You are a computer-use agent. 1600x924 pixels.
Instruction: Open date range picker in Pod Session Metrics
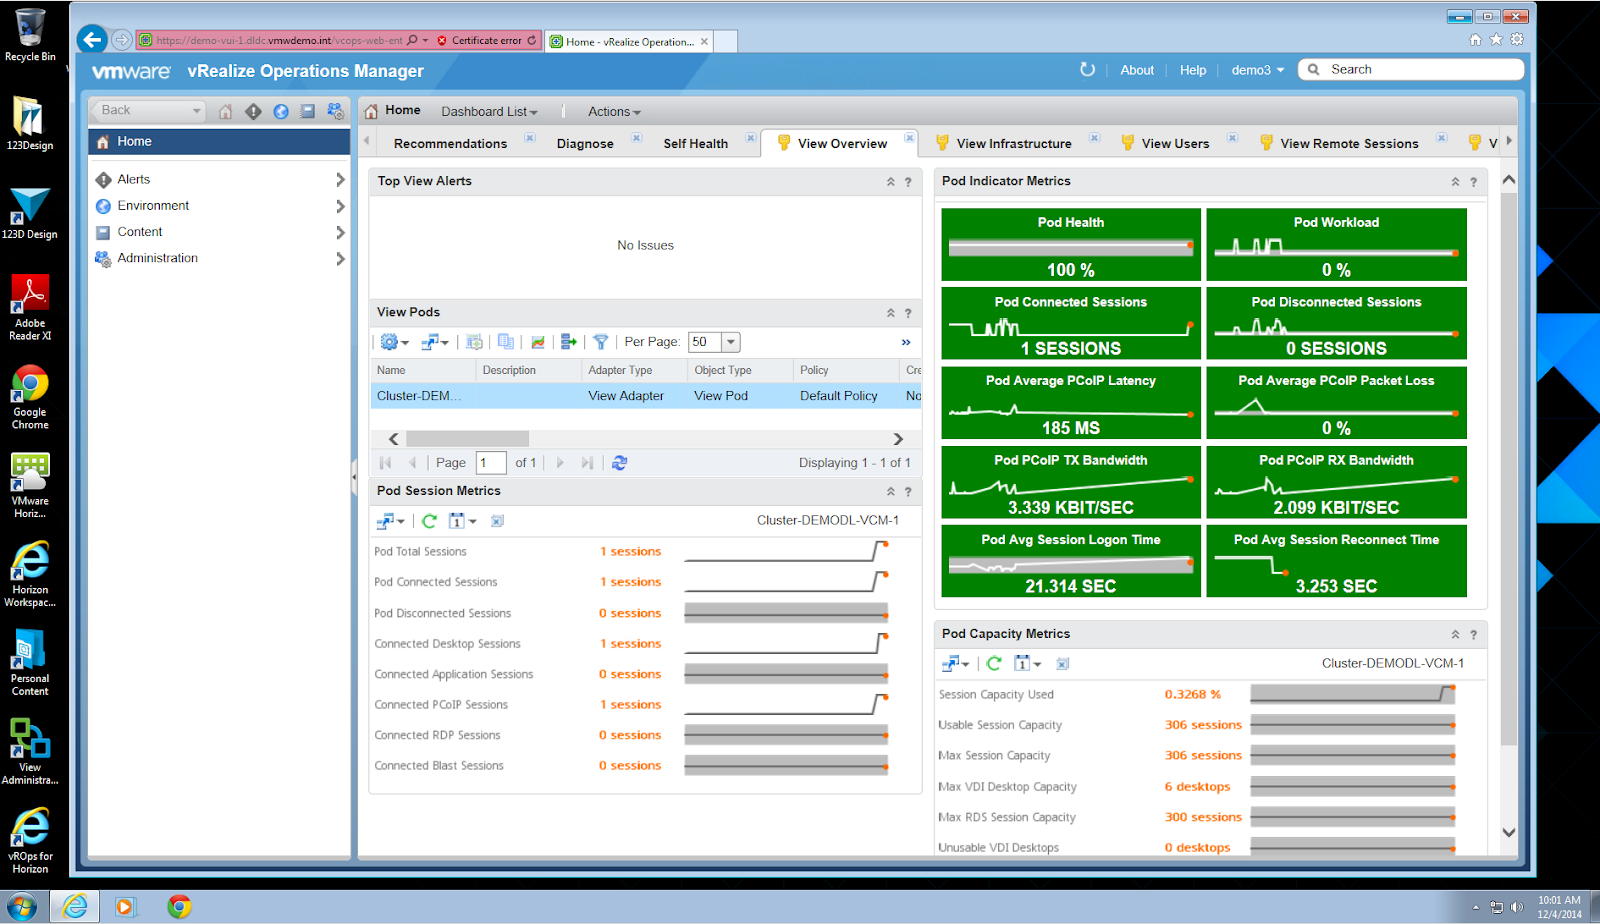462,521
